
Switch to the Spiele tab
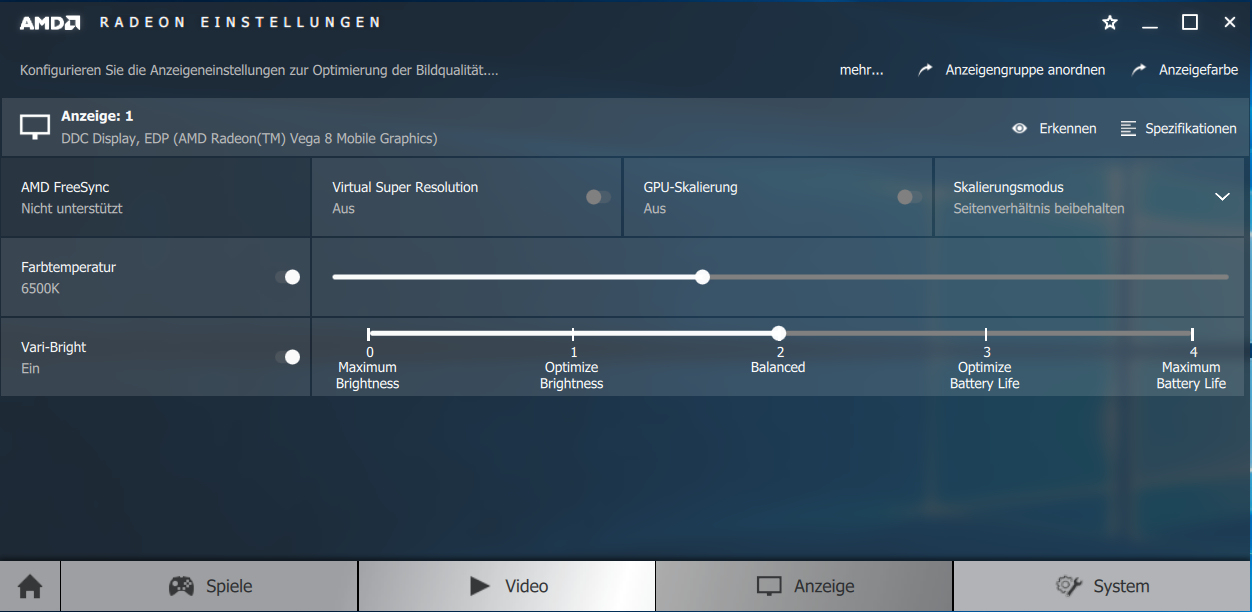coord(209,586)
